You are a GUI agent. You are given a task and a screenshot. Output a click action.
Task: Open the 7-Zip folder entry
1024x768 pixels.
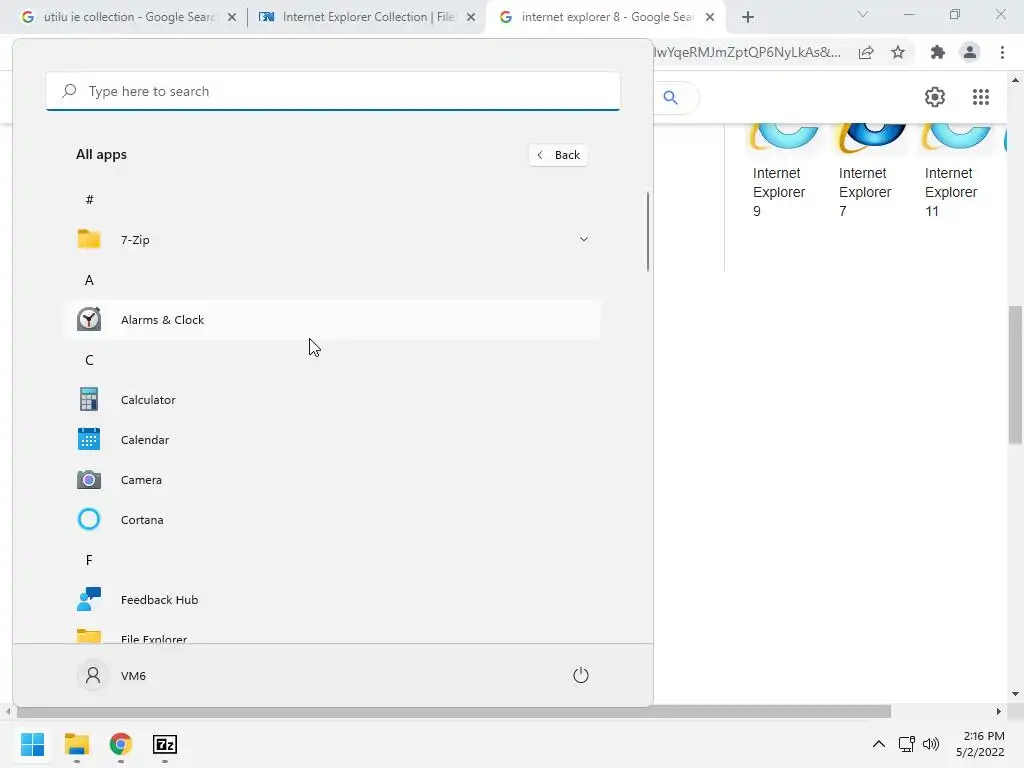coord(332,240)
